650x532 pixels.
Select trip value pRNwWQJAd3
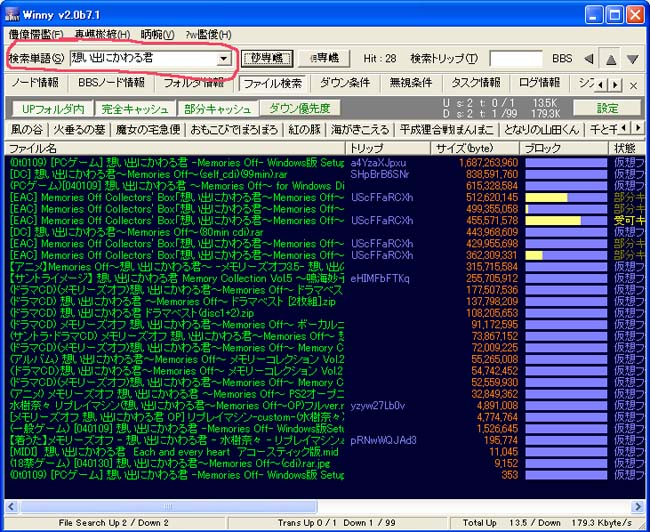coord(383,441)
